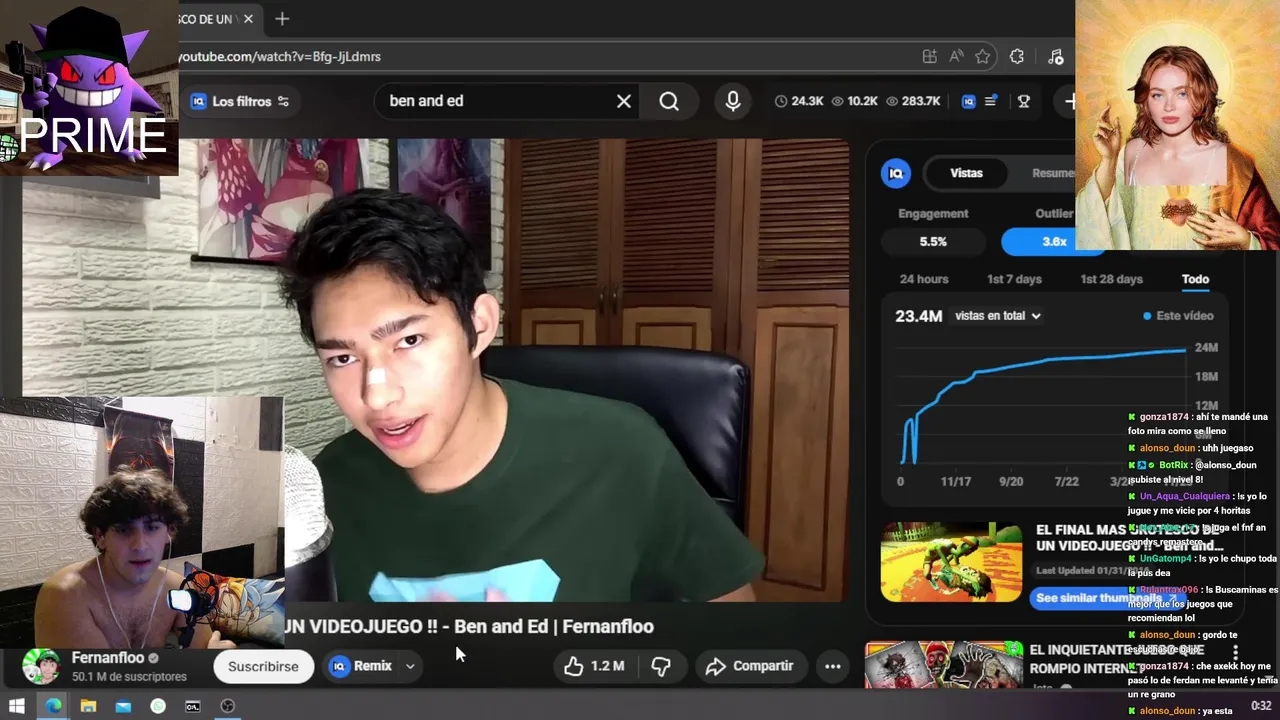Click the Engagement 5.5% pill

[933, 242]
